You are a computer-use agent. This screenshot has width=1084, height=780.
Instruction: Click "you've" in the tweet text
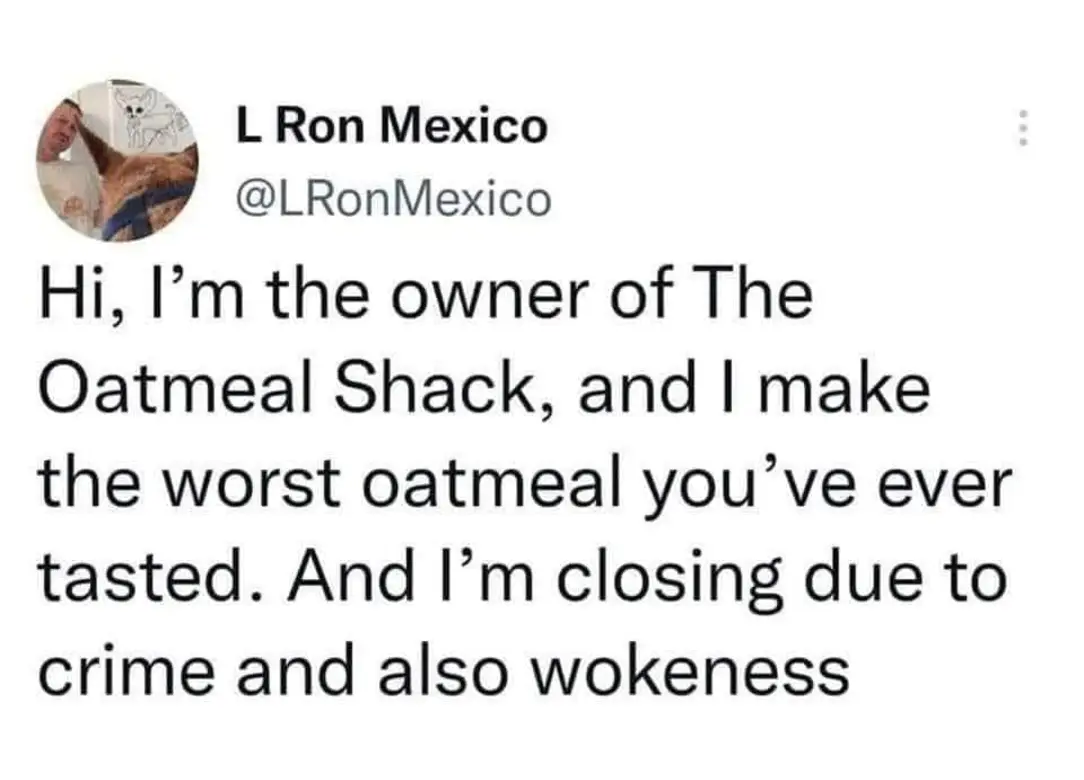pos(740,484)
